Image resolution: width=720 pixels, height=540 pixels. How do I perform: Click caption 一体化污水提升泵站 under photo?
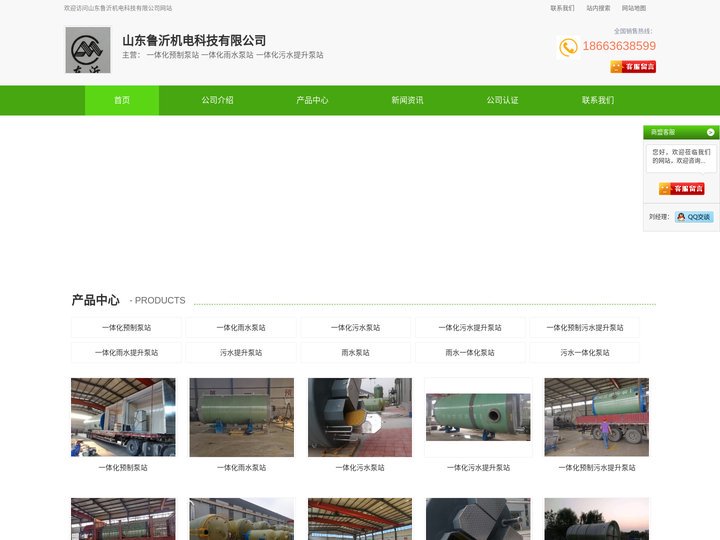(x=478, y=467)
